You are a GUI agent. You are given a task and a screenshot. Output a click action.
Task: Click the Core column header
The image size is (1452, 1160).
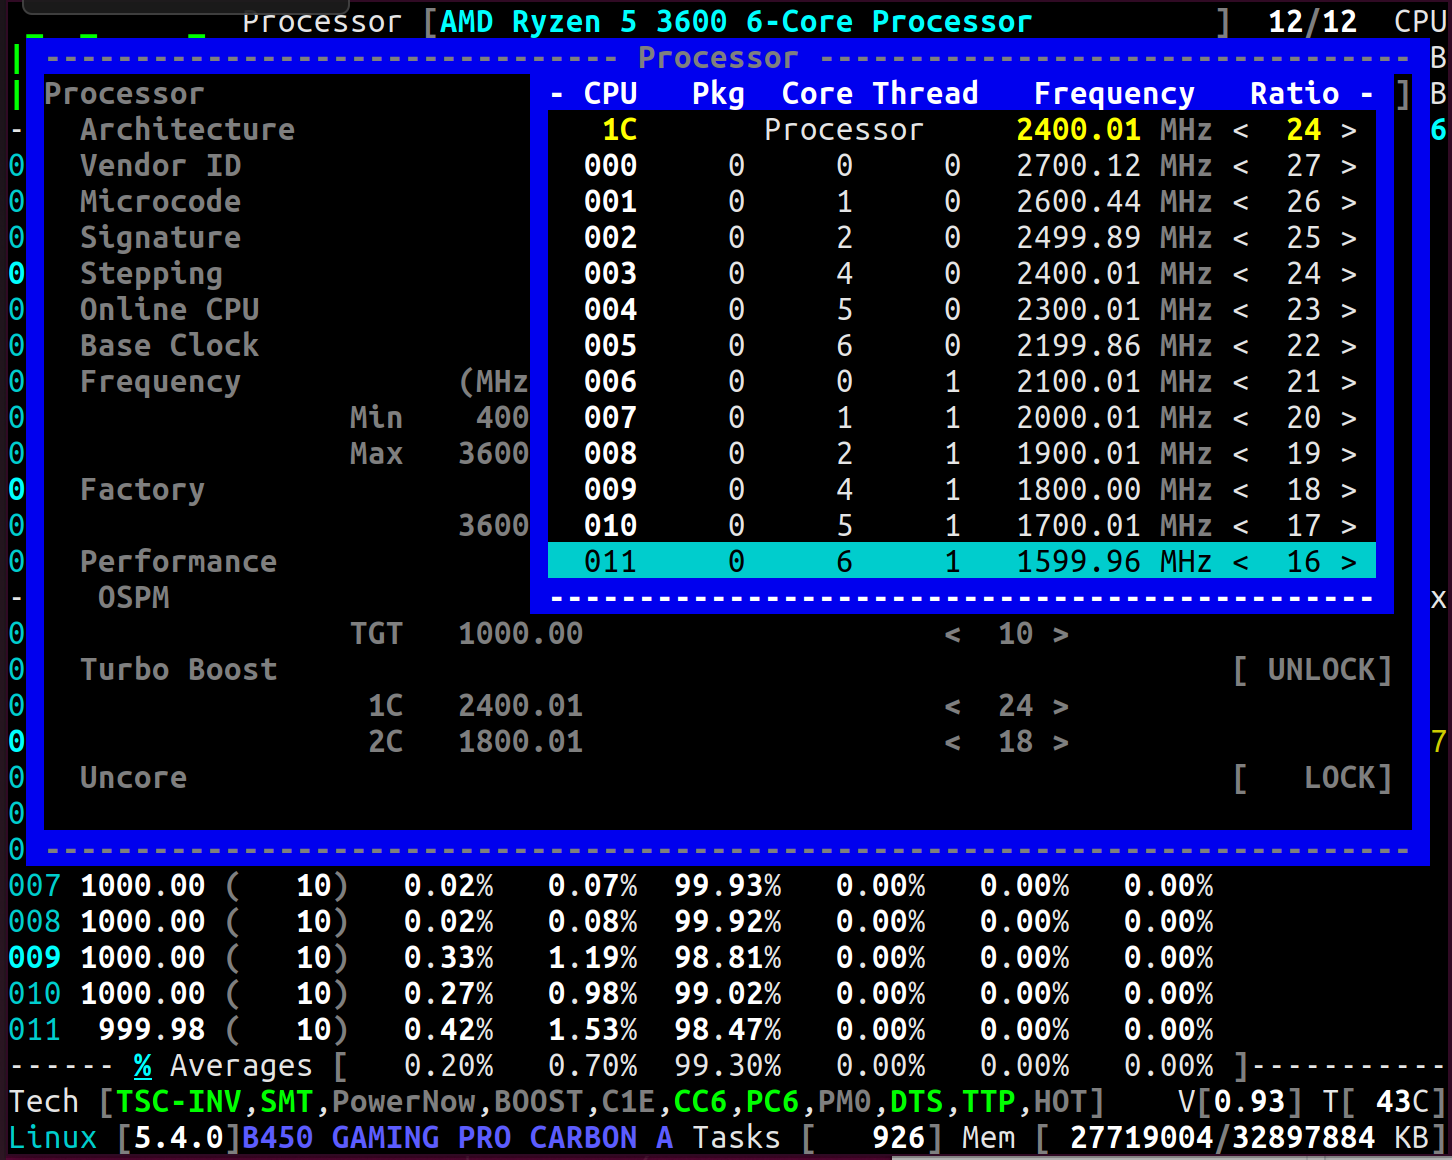pos(817,94)
